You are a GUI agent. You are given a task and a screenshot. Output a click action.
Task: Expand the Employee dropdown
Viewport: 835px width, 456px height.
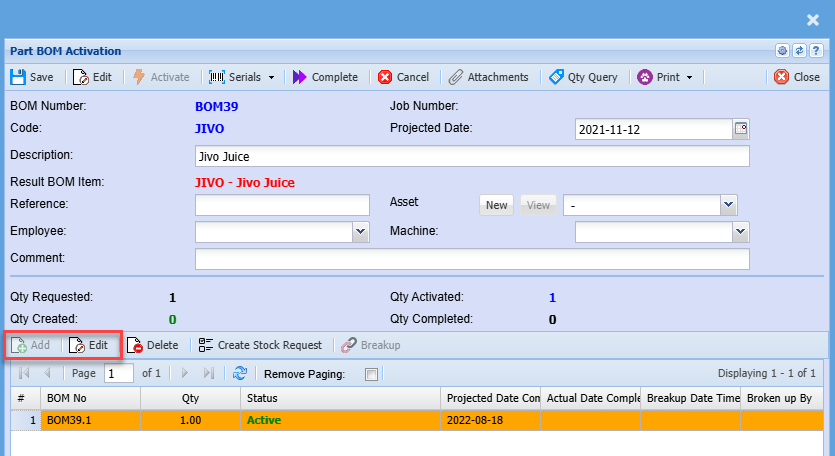[361, 232]
